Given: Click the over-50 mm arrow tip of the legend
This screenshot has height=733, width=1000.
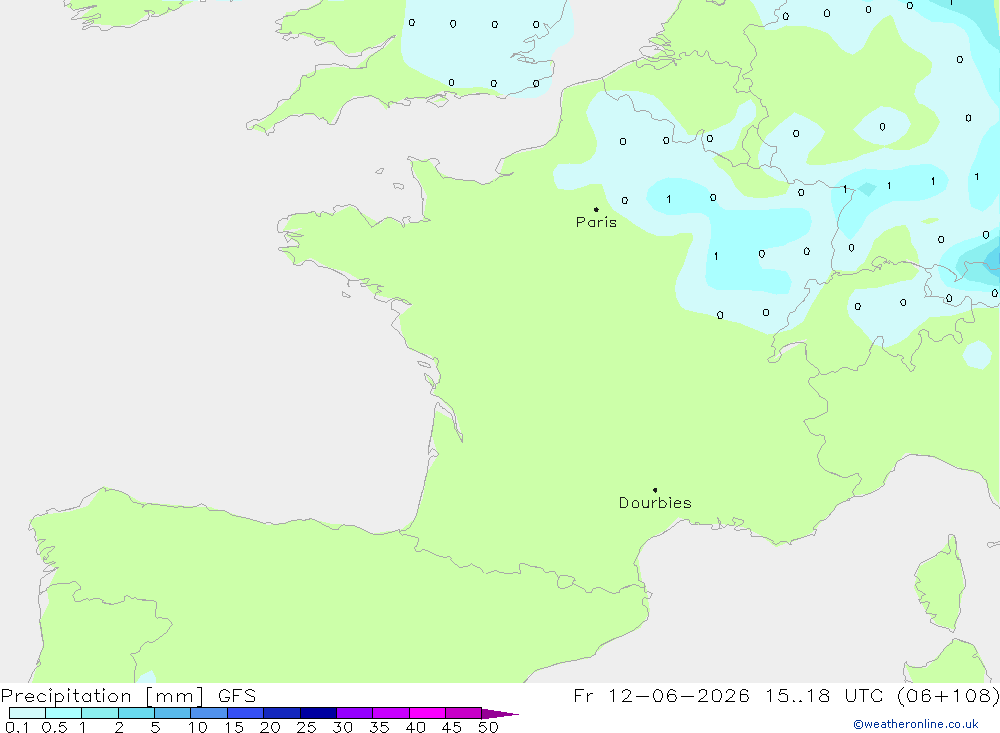Looking at the screenshot, I should click(500, 713).
